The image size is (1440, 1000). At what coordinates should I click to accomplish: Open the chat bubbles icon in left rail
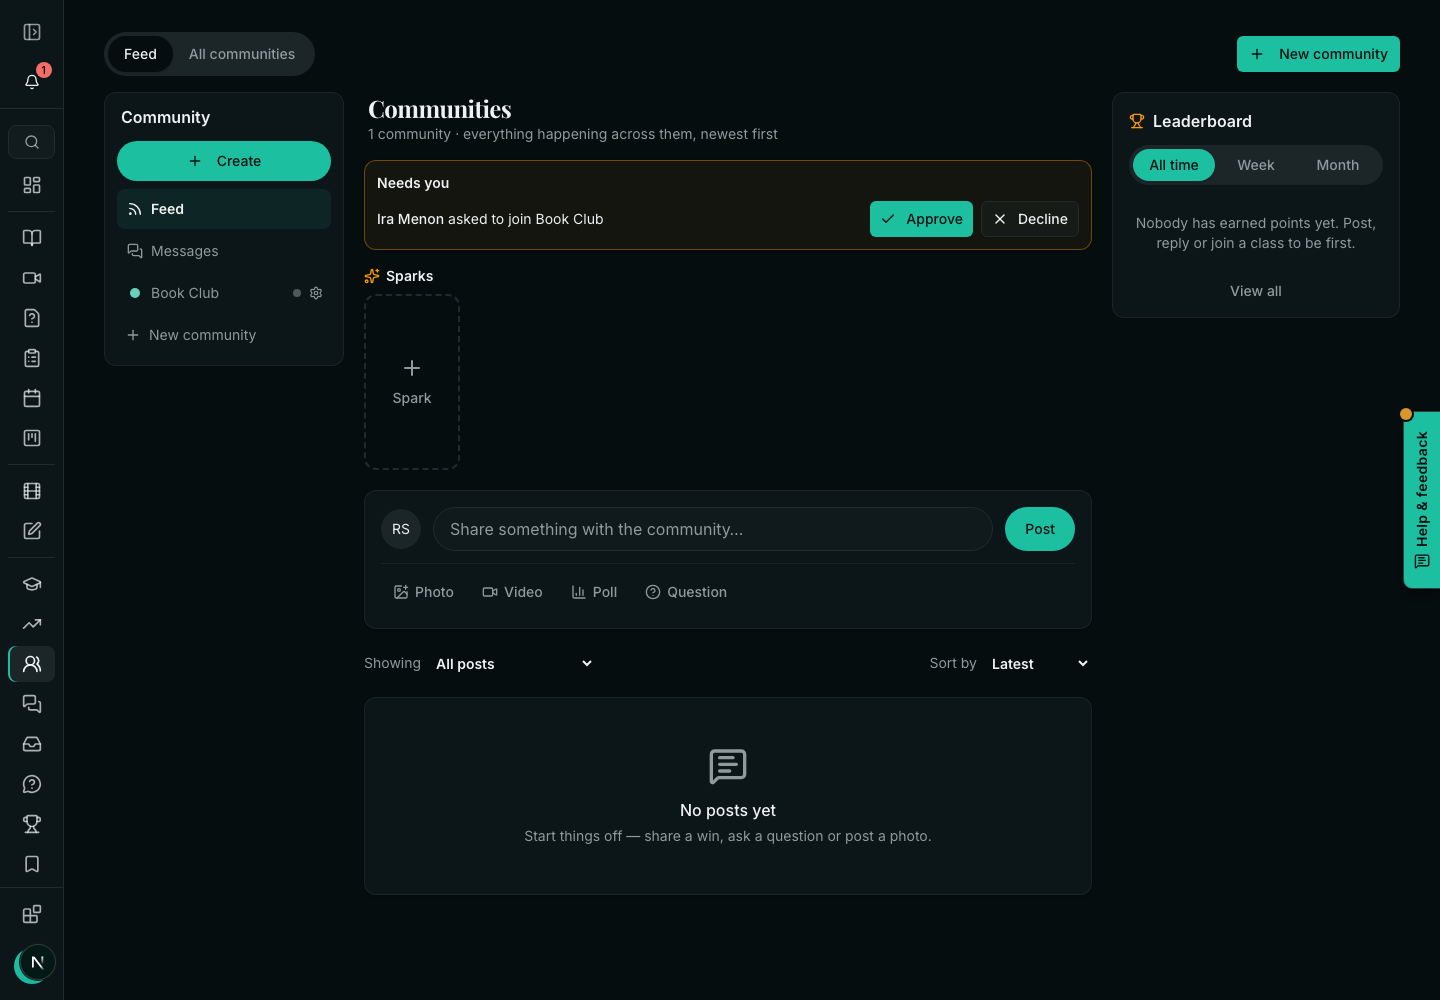click(32, 704)
